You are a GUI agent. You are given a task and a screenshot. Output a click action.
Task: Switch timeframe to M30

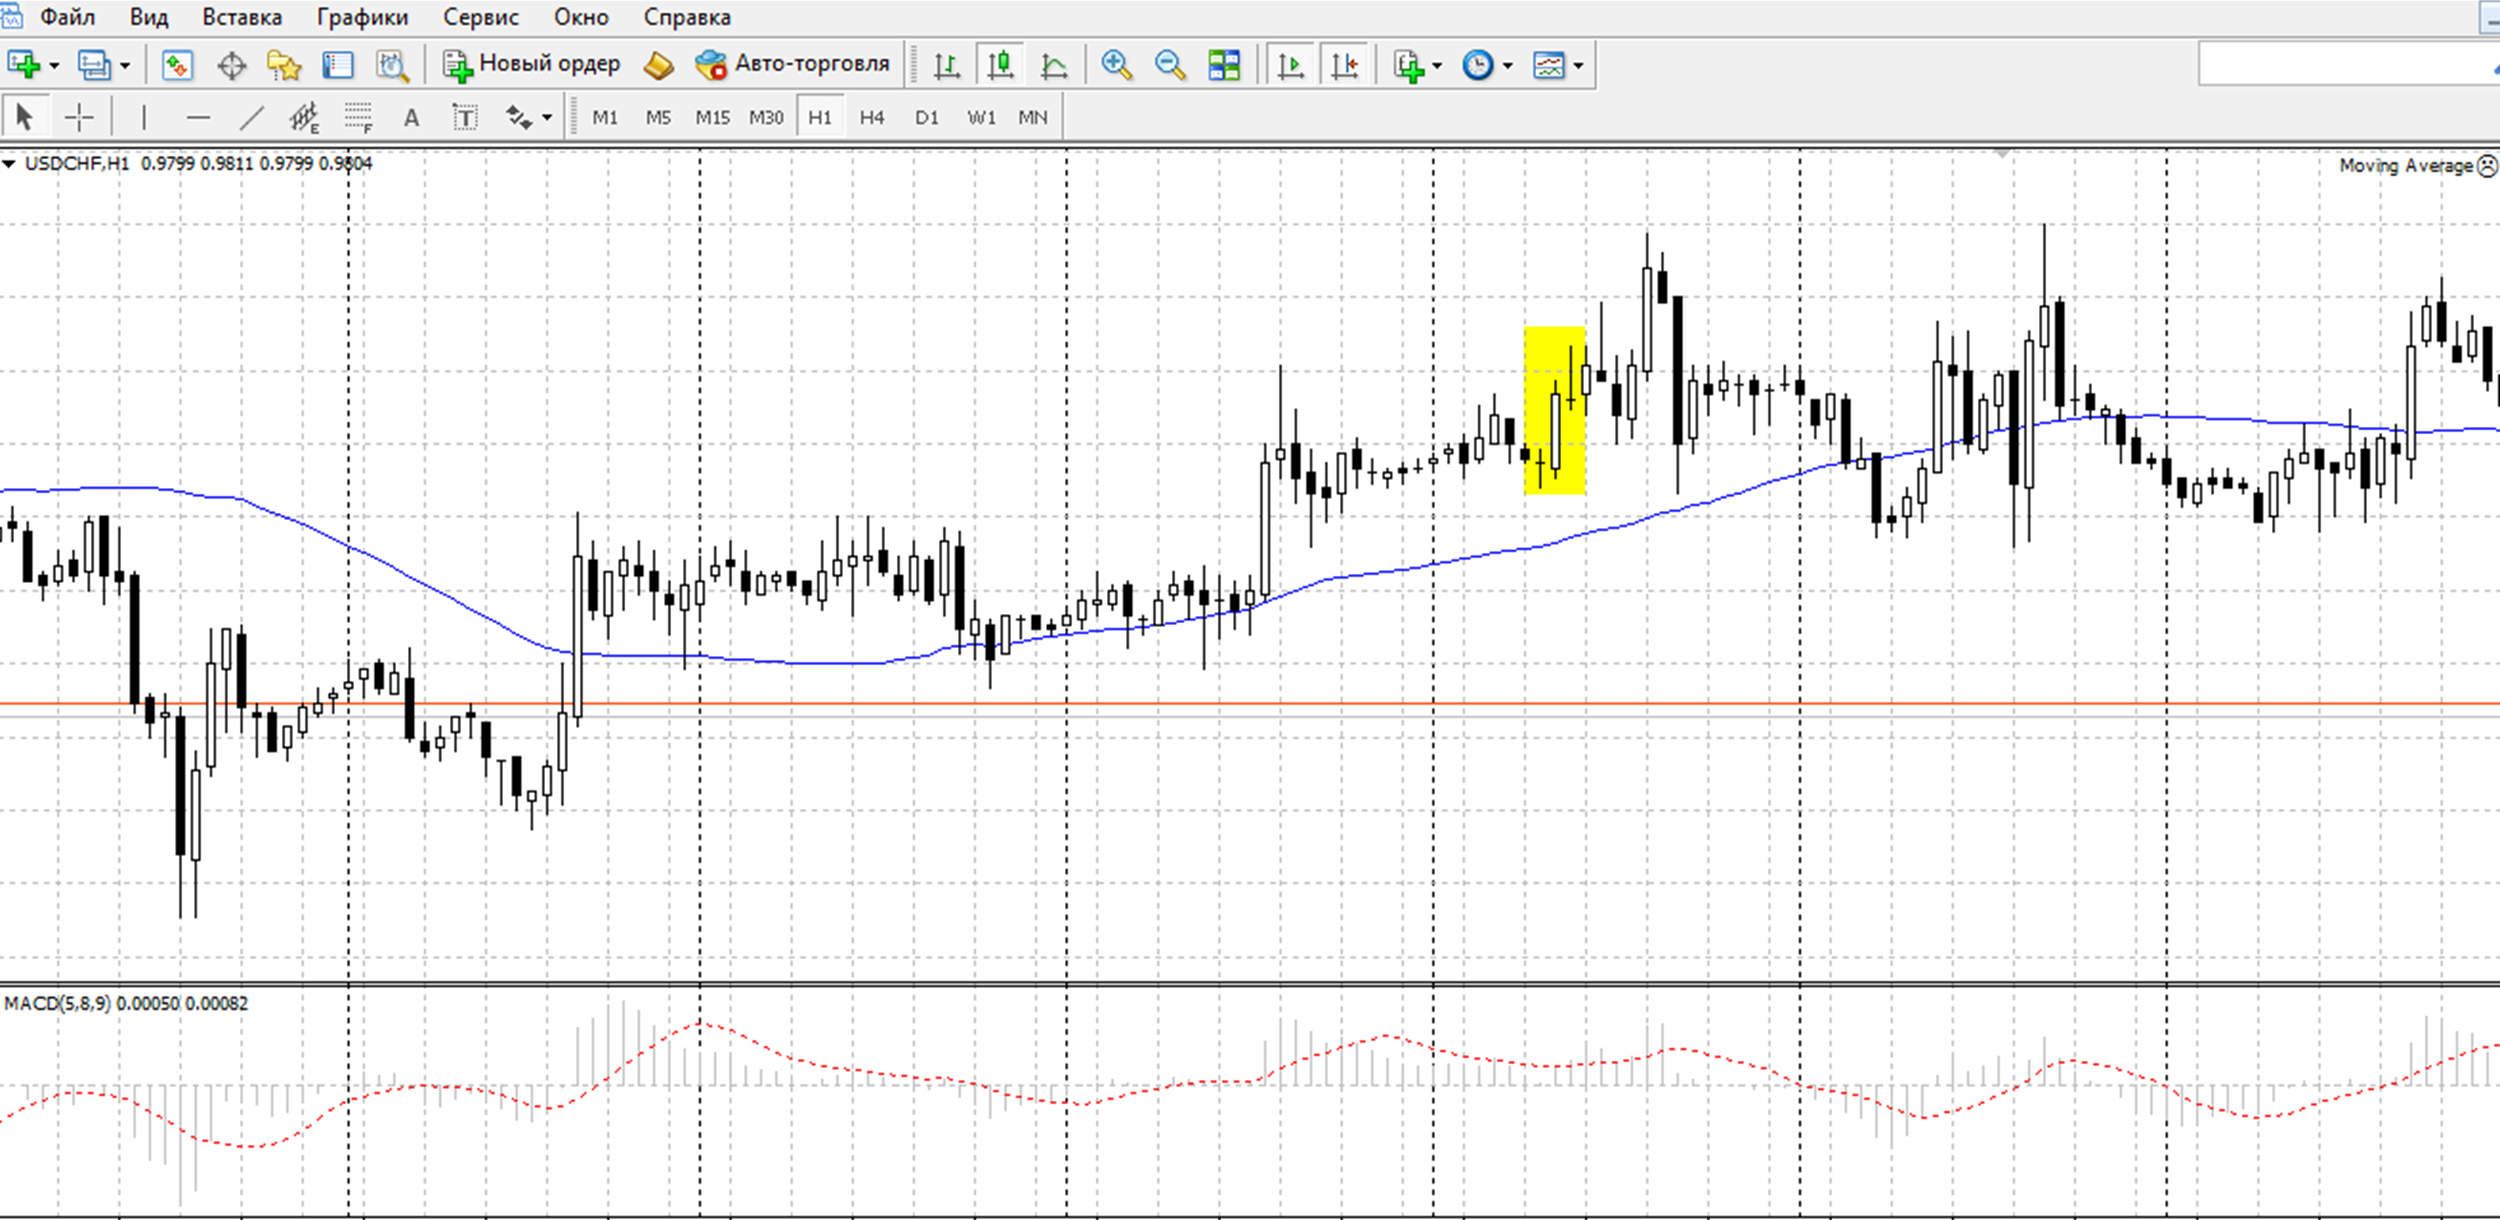766,117
